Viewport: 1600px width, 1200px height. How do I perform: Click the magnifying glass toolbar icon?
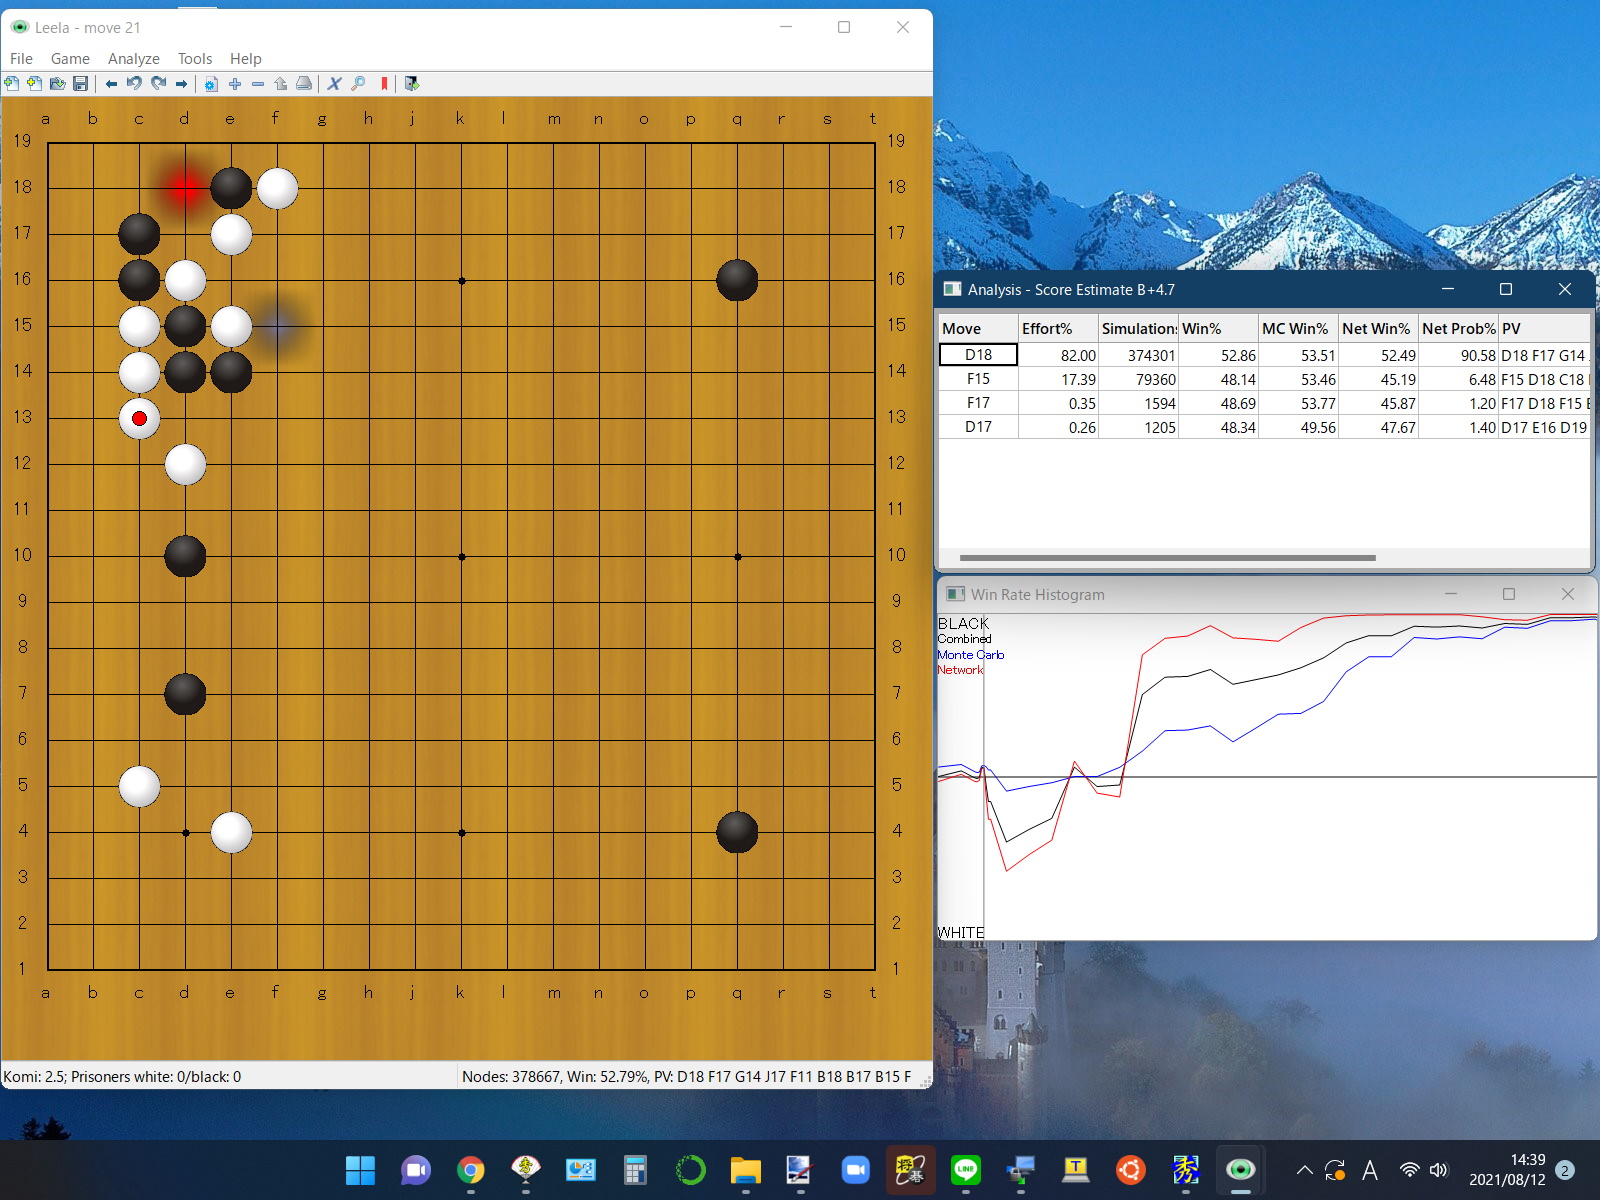358,84
